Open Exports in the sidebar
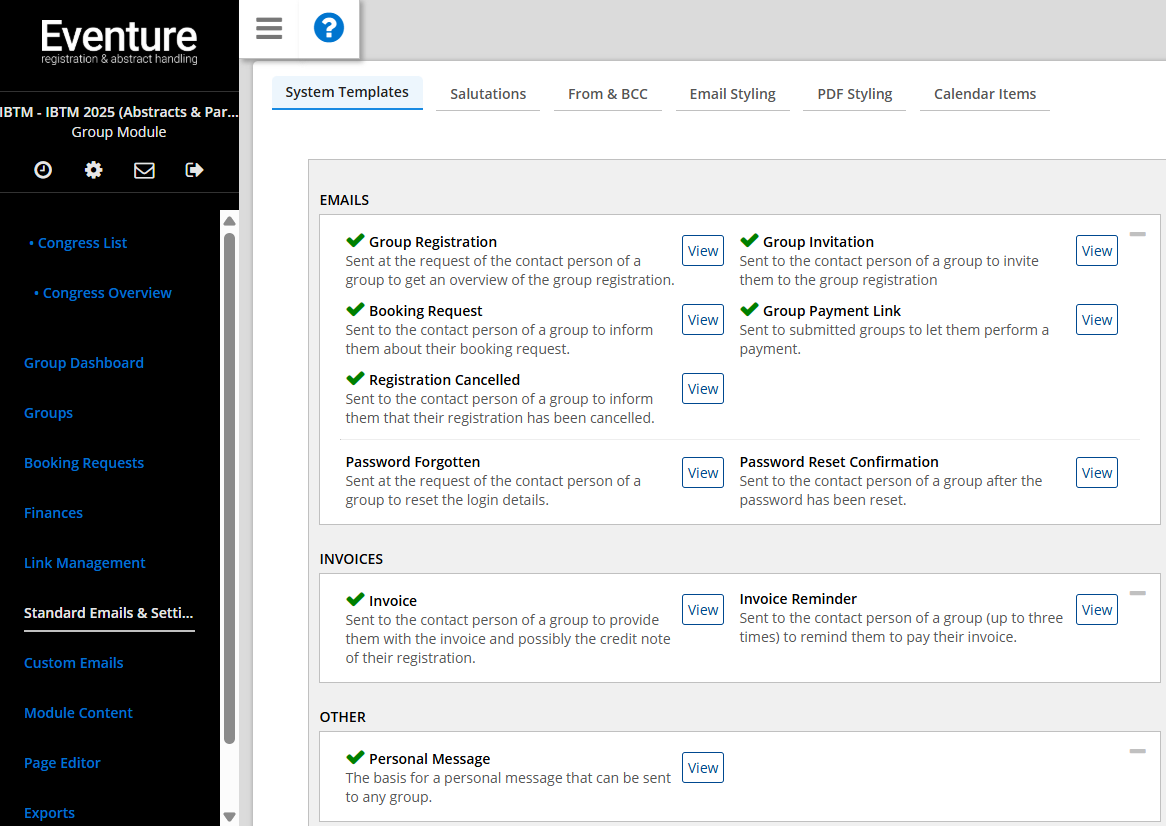Image resolution: width=1166 pixels, height=826 pixels. (x=49, y=813)
